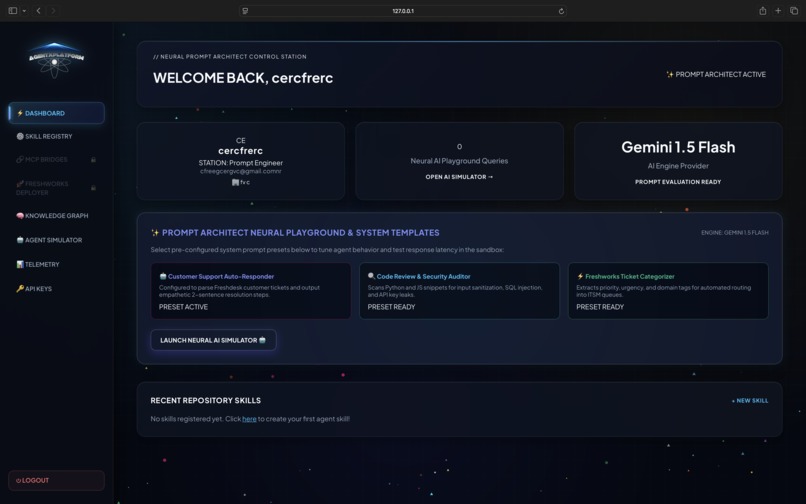Click 'ENGINE: GEMINI 1.5 FLASH' label
The image size is (806, 504).
pyautogui.click(x=735, y=233)
